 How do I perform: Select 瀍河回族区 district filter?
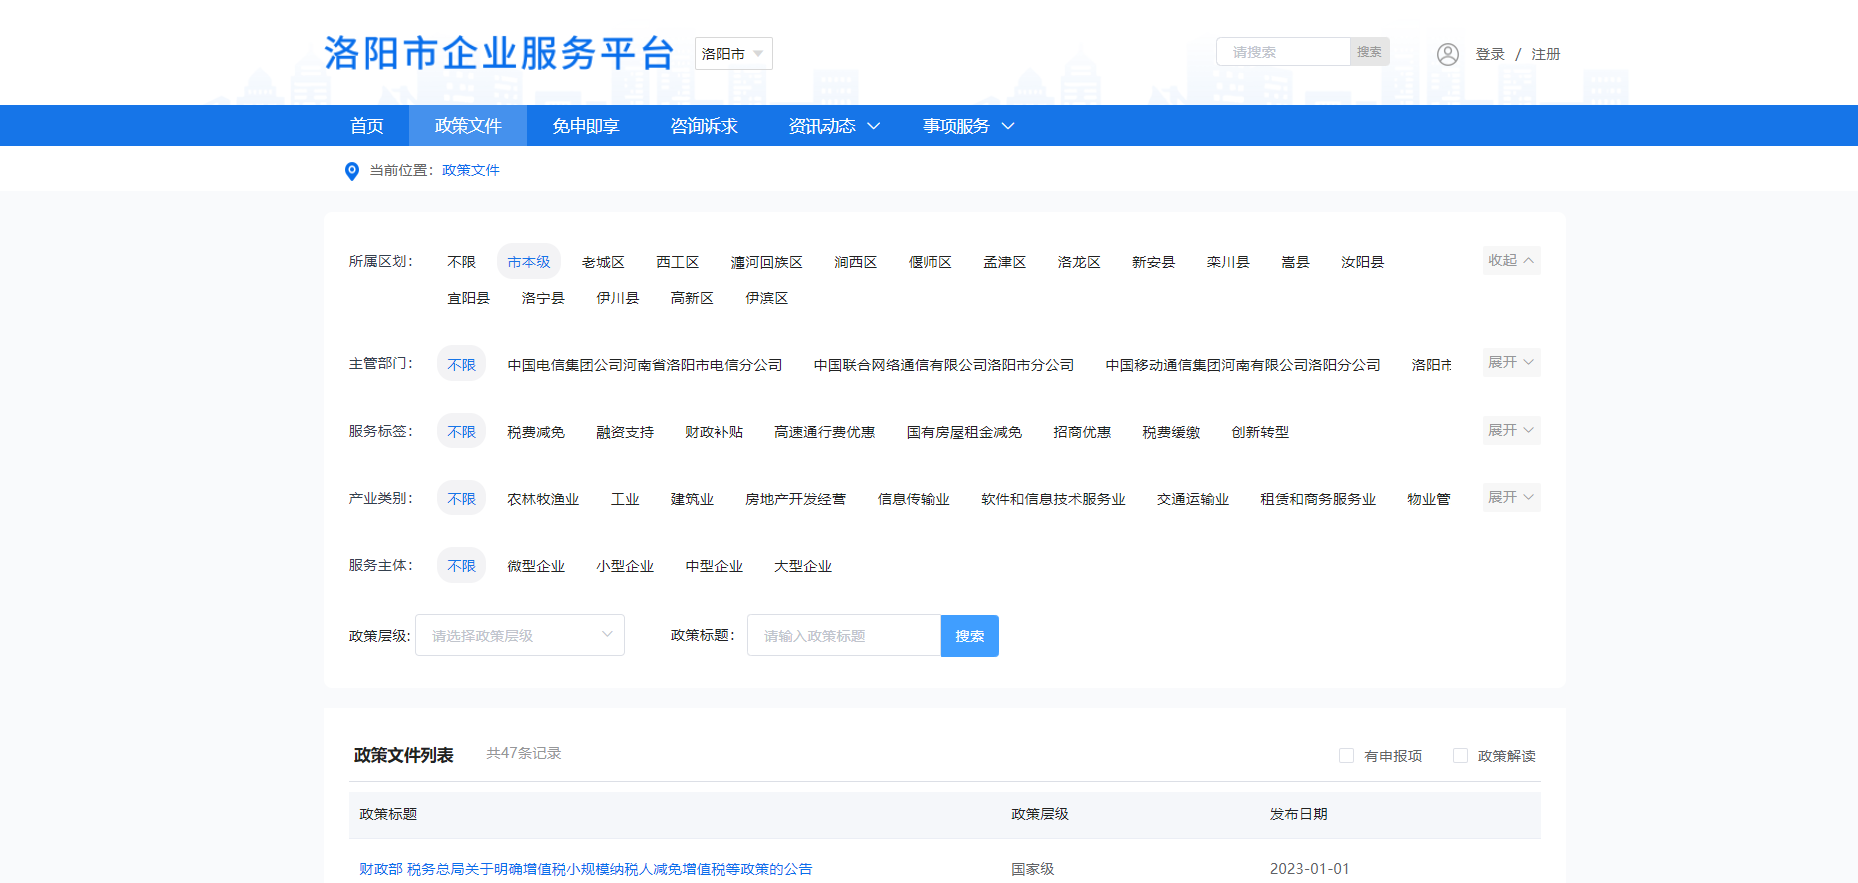[x=766, y=262]
